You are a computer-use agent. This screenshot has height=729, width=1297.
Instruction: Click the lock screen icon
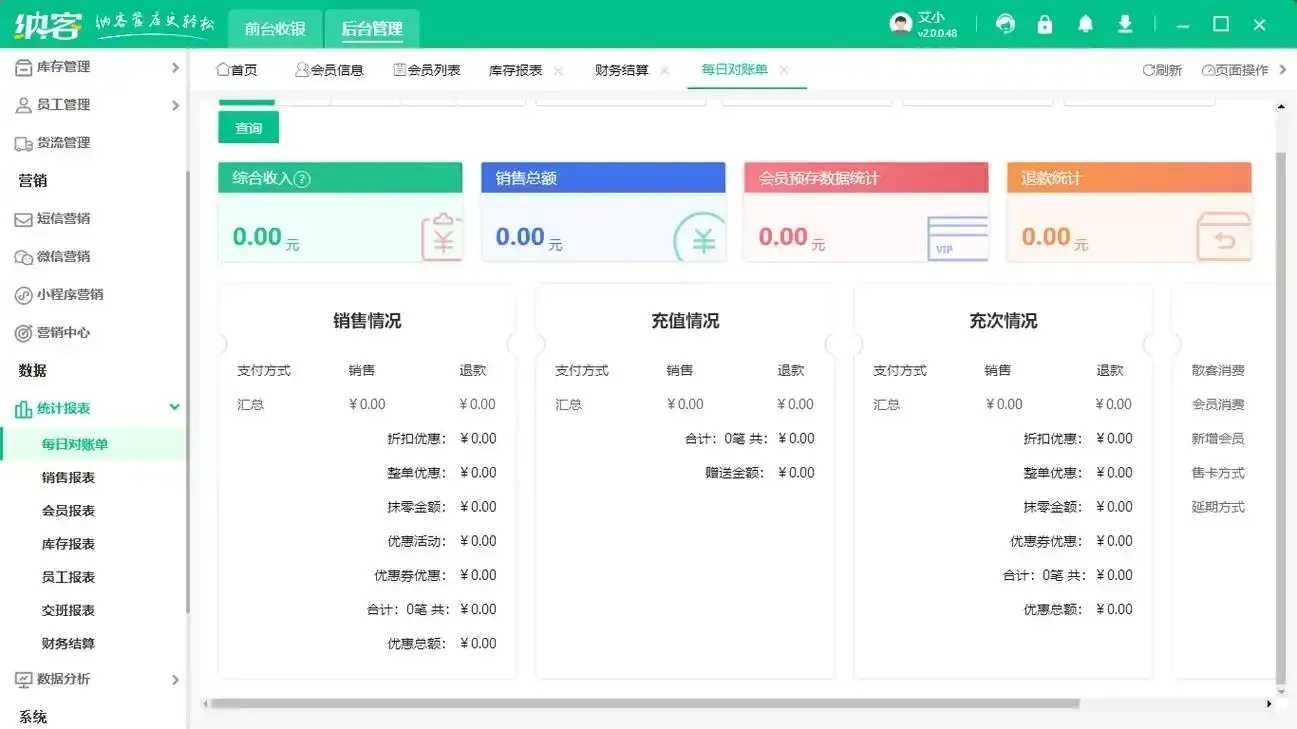point(1045,24)
